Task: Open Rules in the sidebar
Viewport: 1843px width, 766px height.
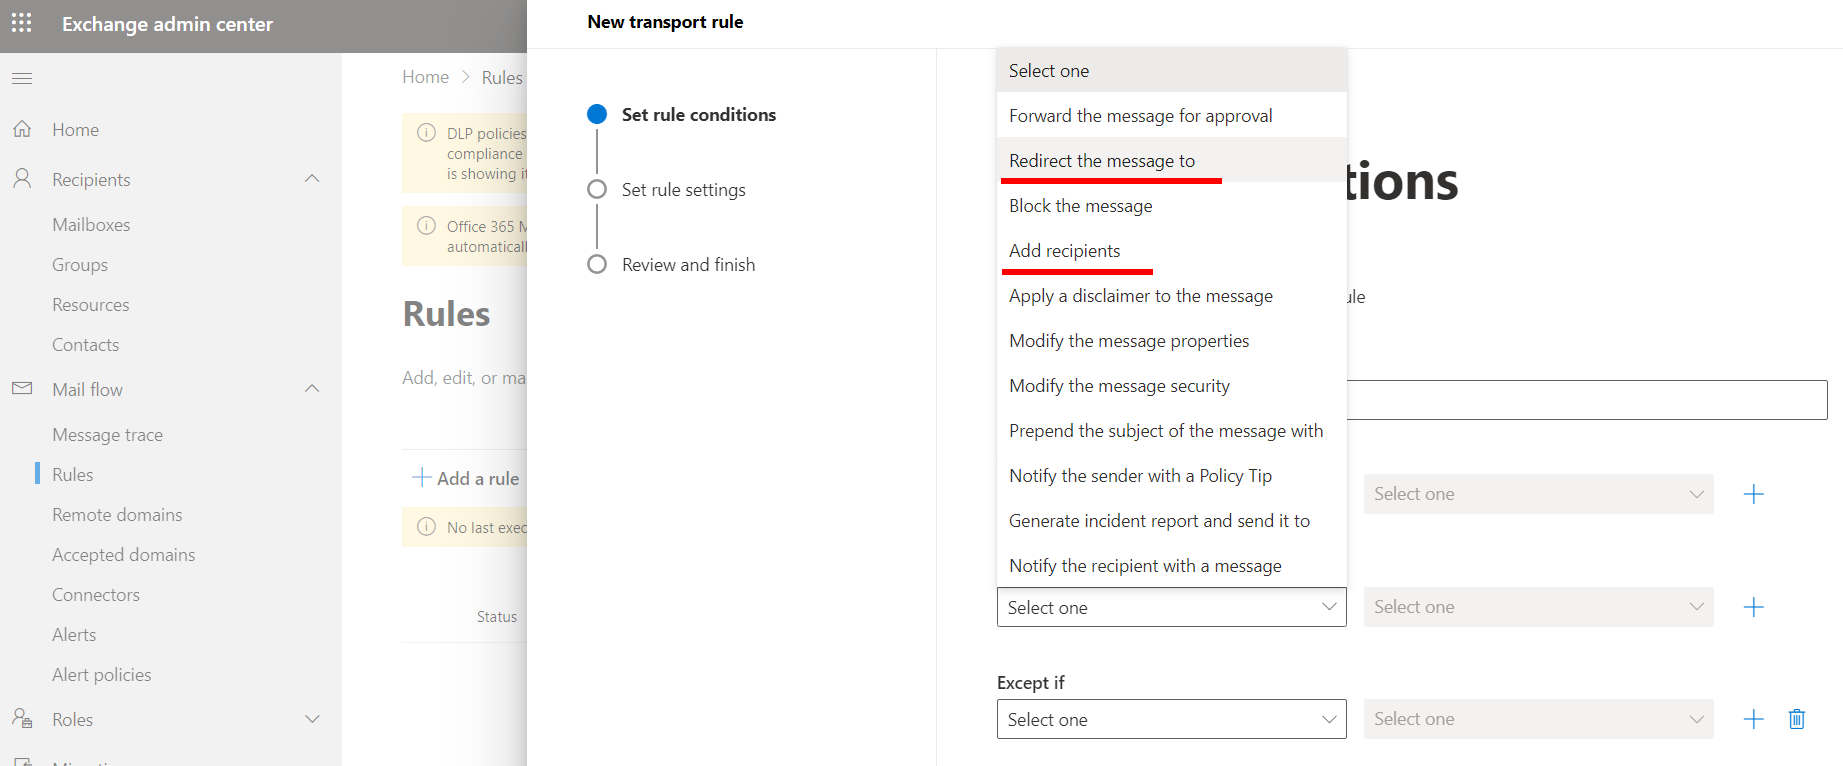Action: click(x=72, y=474)
